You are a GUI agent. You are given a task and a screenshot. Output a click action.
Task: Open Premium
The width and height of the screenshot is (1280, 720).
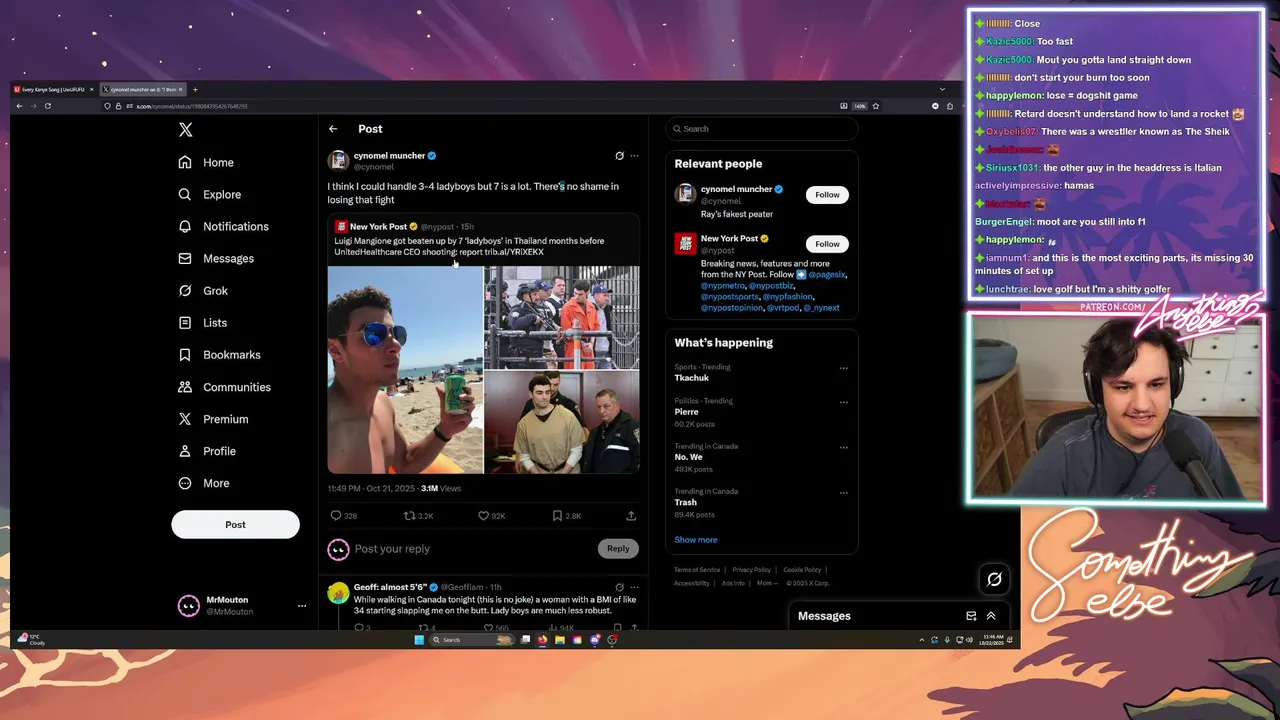[x=213, y=419]
